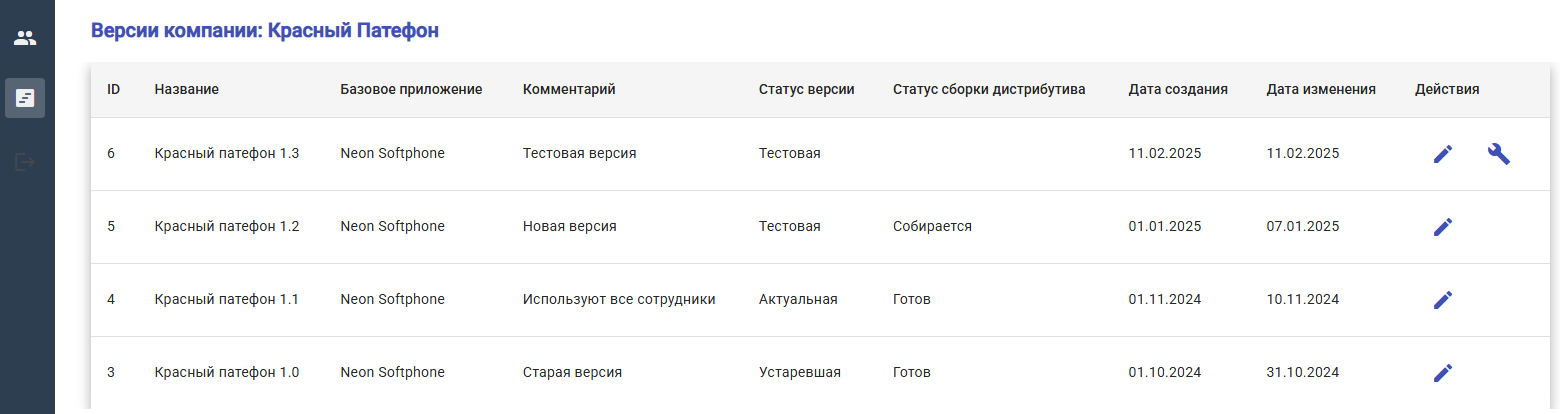Click the Актуальная status cell
This screenshot has height=414, width=1560.
point(798,300)
